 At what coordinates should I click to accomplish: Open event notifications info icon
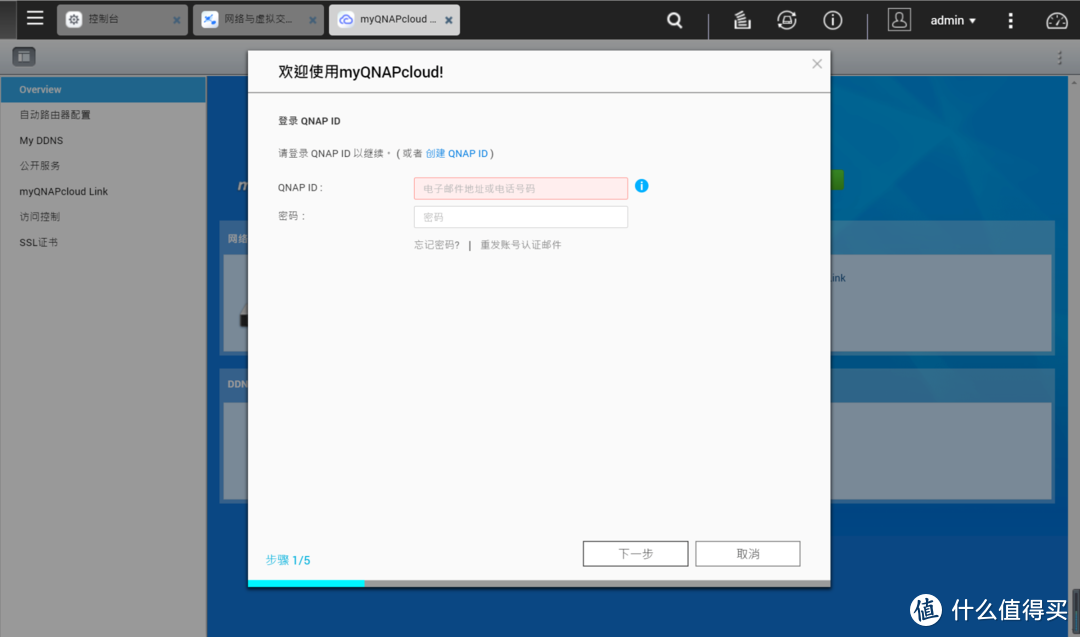tap(833, 21)
